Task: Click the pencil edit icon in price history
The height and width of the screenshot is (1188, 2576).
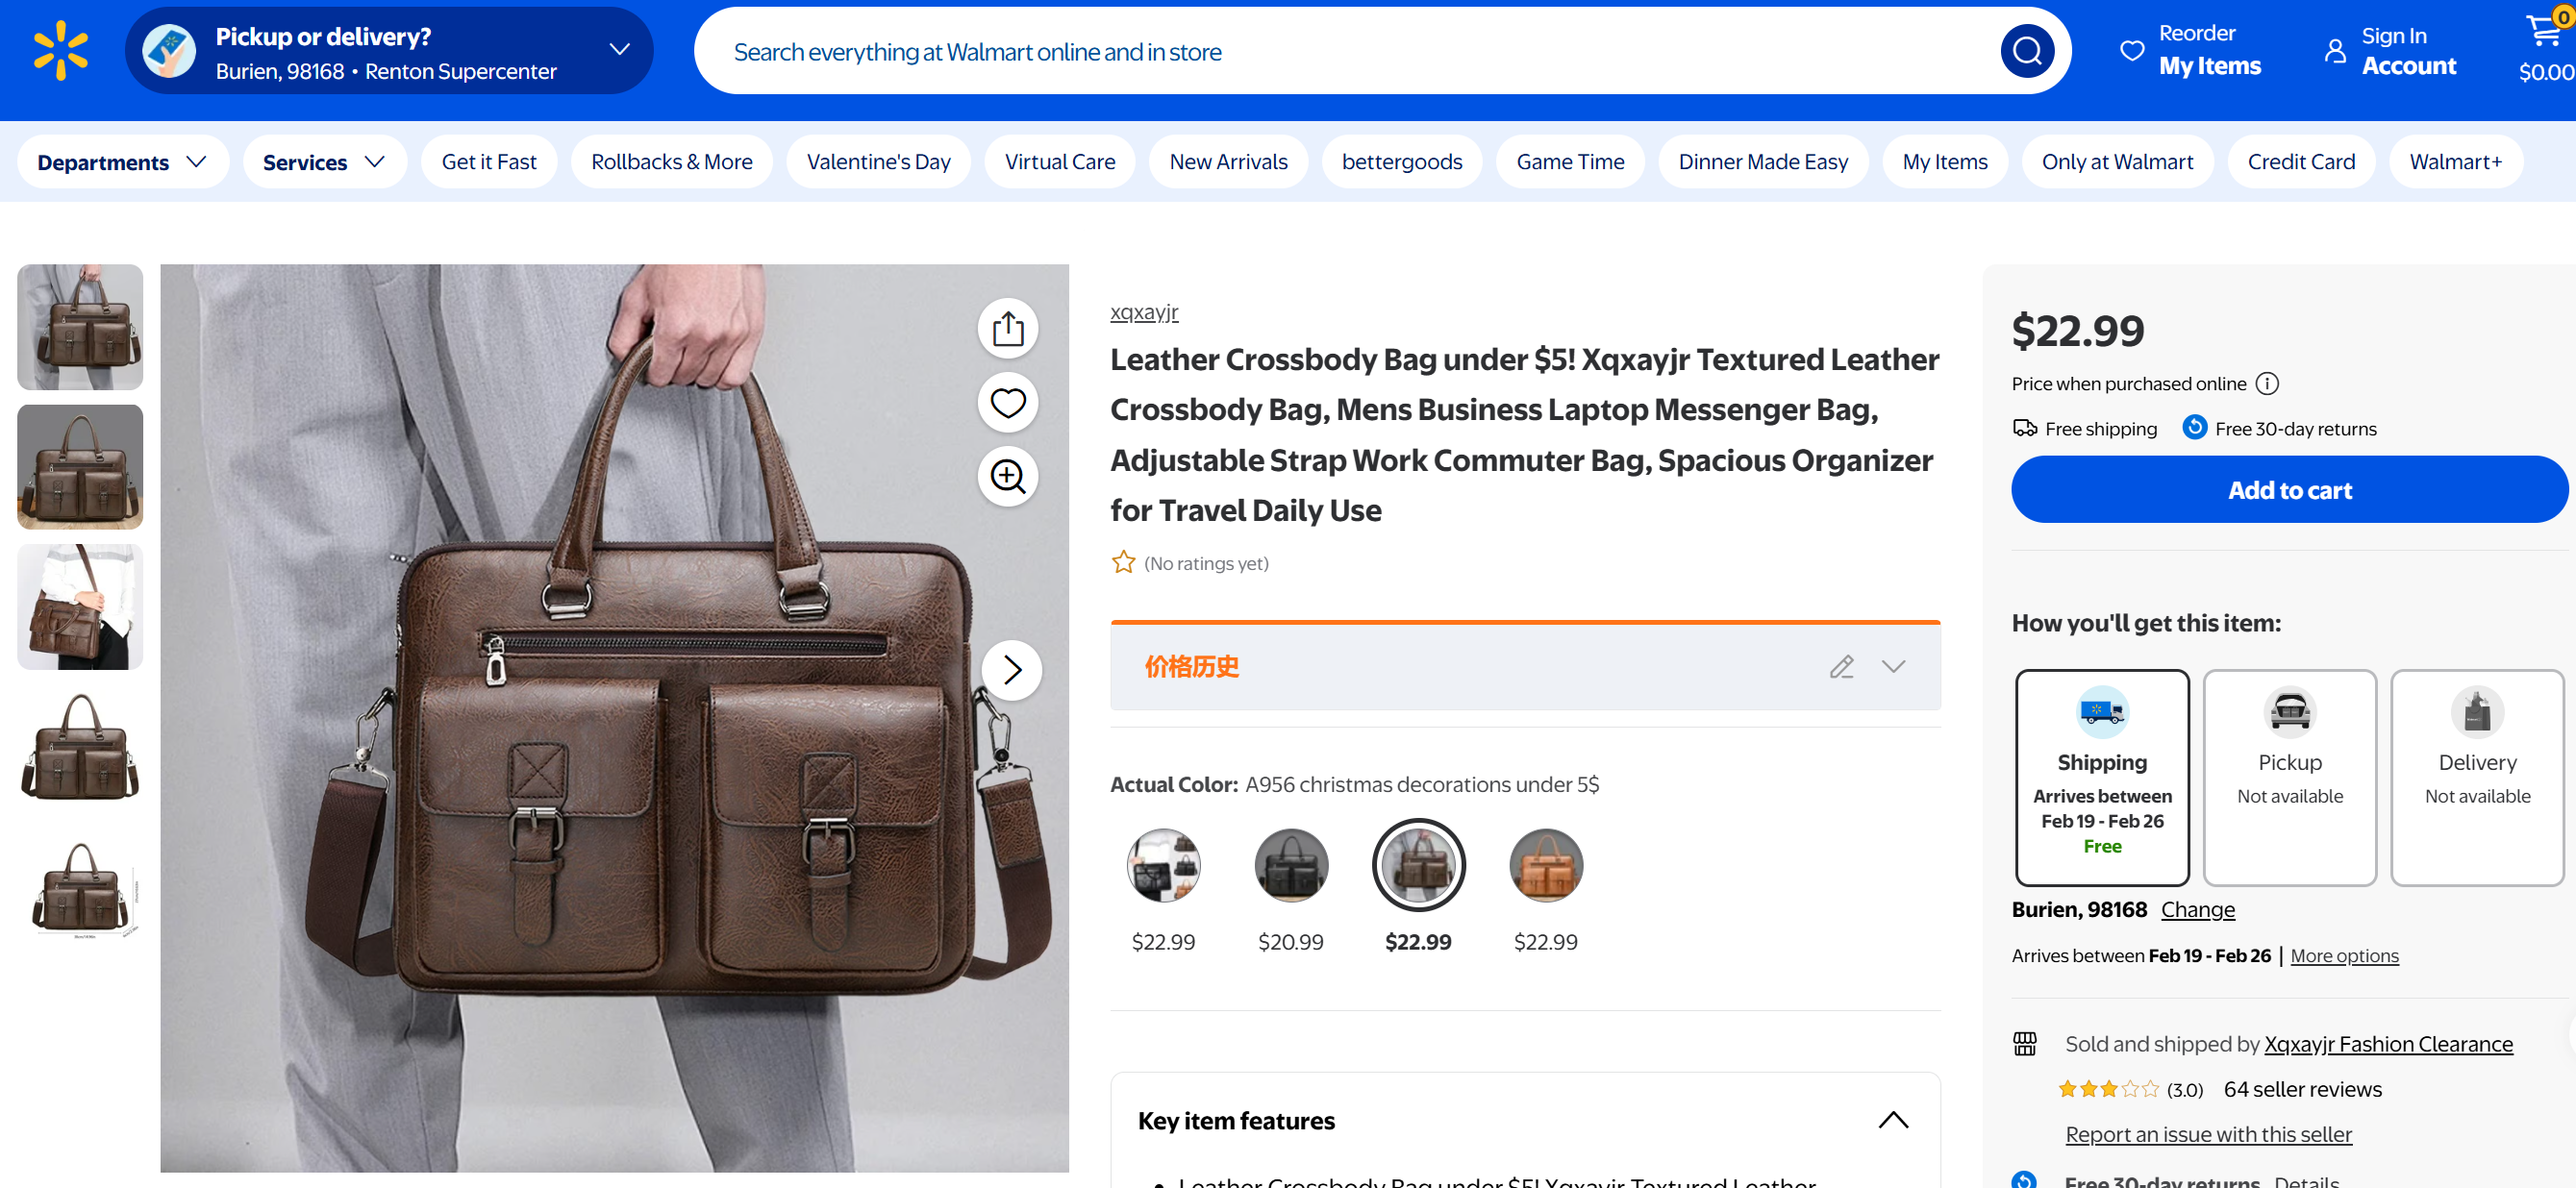Action: [1841, 667]
